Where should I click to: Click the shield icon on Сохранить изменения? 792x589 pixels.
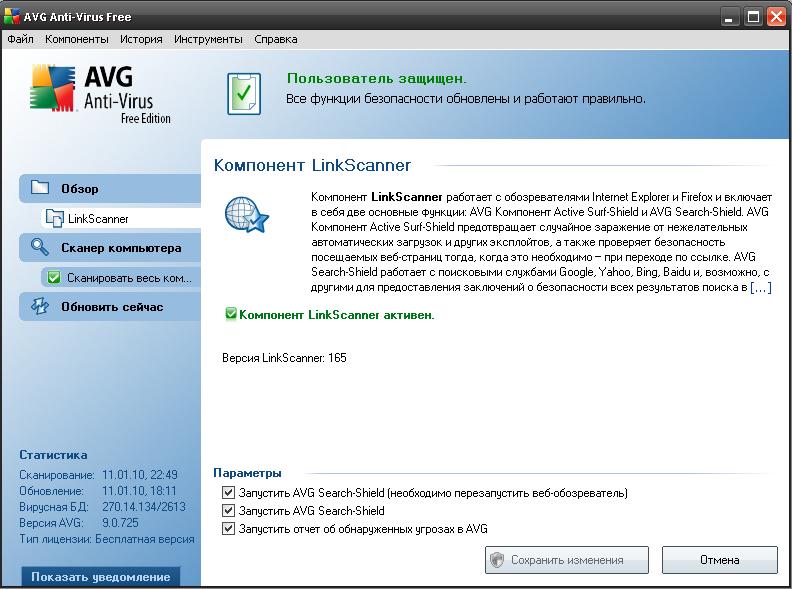pyautogui.click(x=498, y=560)
